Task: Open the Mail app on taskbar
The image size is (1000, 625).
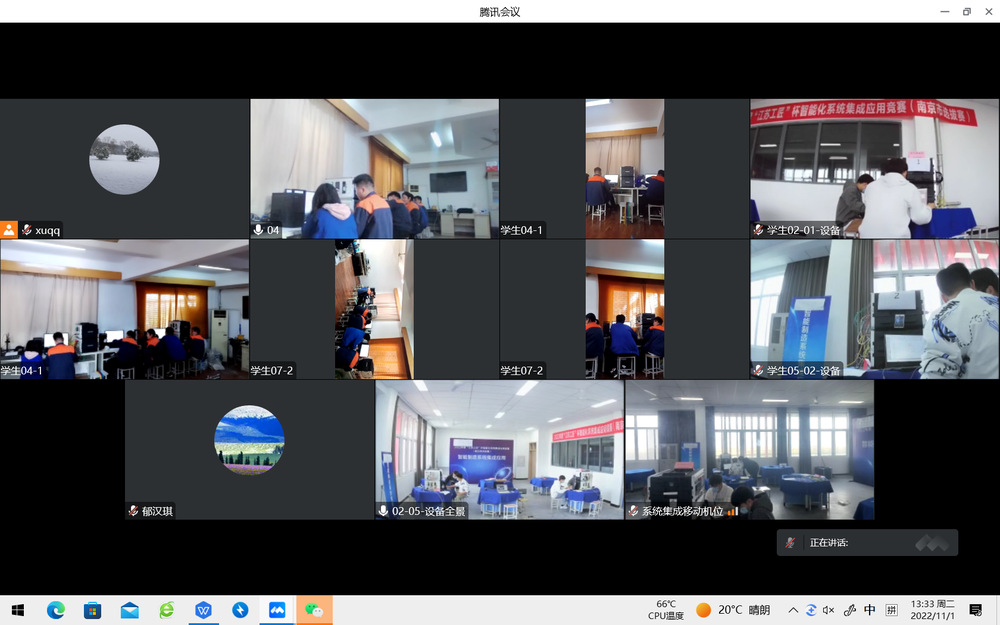Action: pos(129,609)
